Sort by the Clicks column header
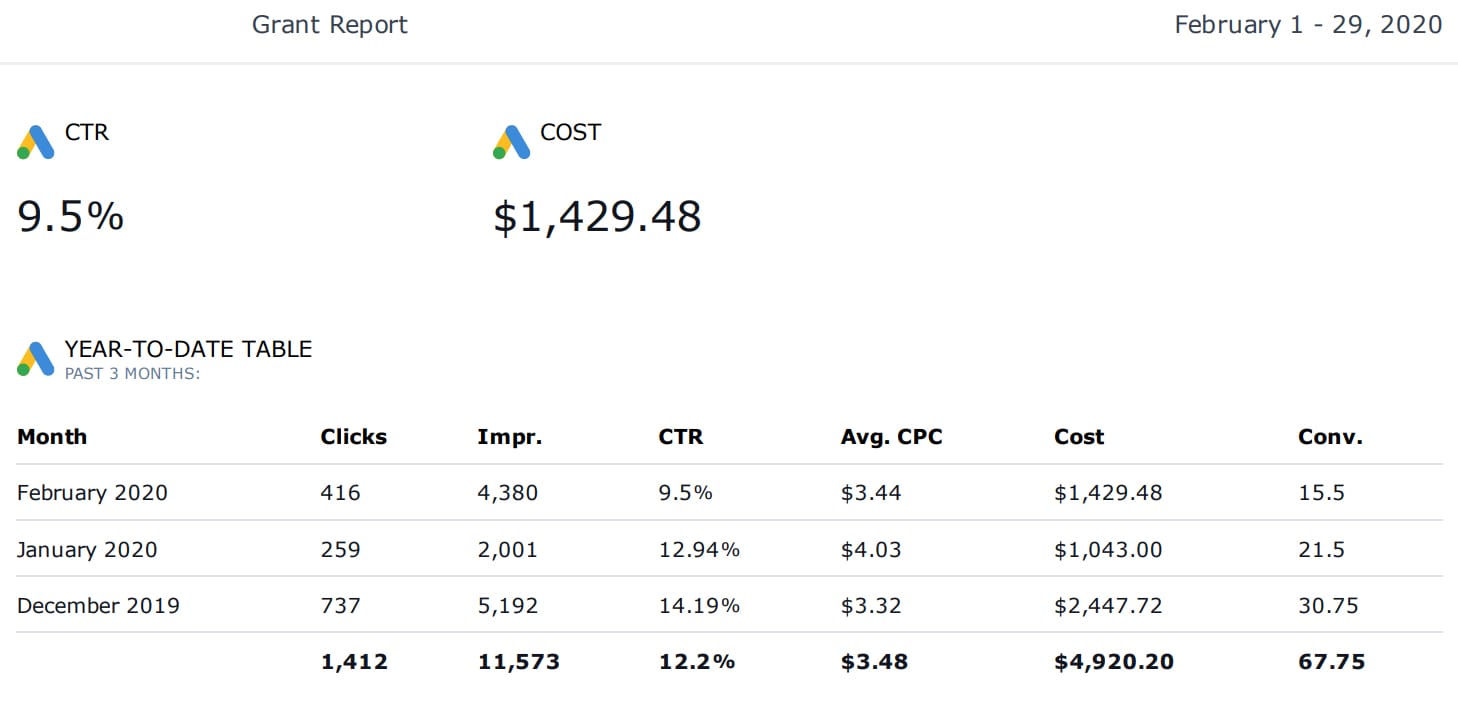This screenshot has height=704, width=1458. [x=353, y=437]
